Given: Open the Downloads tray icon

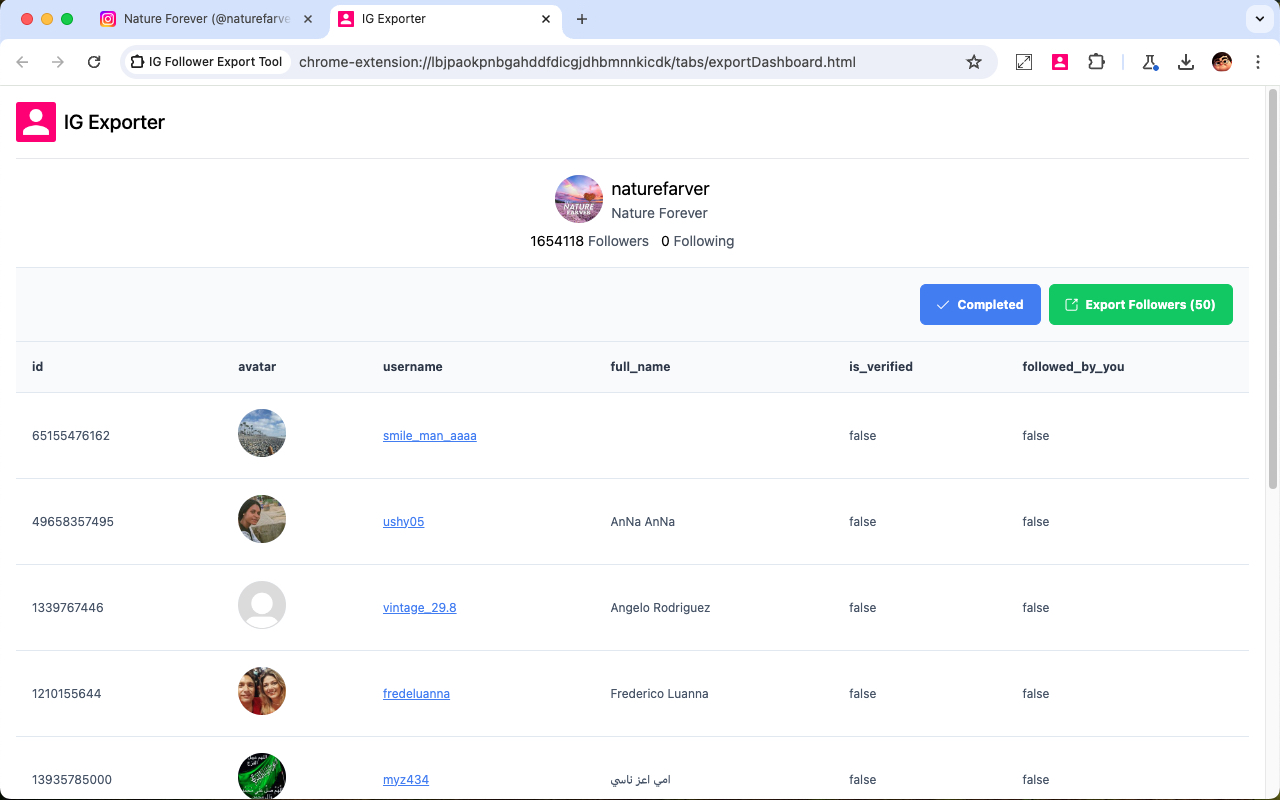Looking at the screenshot, I should pyautogui.click(x=1186, y=62).
